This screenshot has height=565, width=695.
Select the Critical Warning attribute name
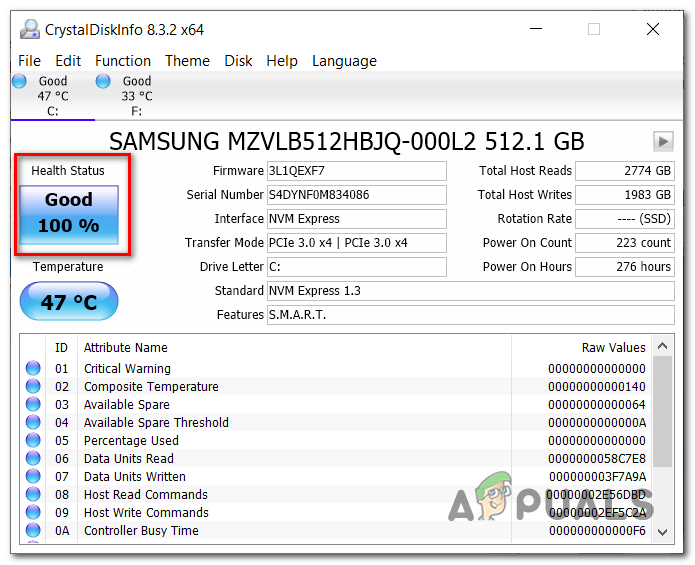click(127, 368)
